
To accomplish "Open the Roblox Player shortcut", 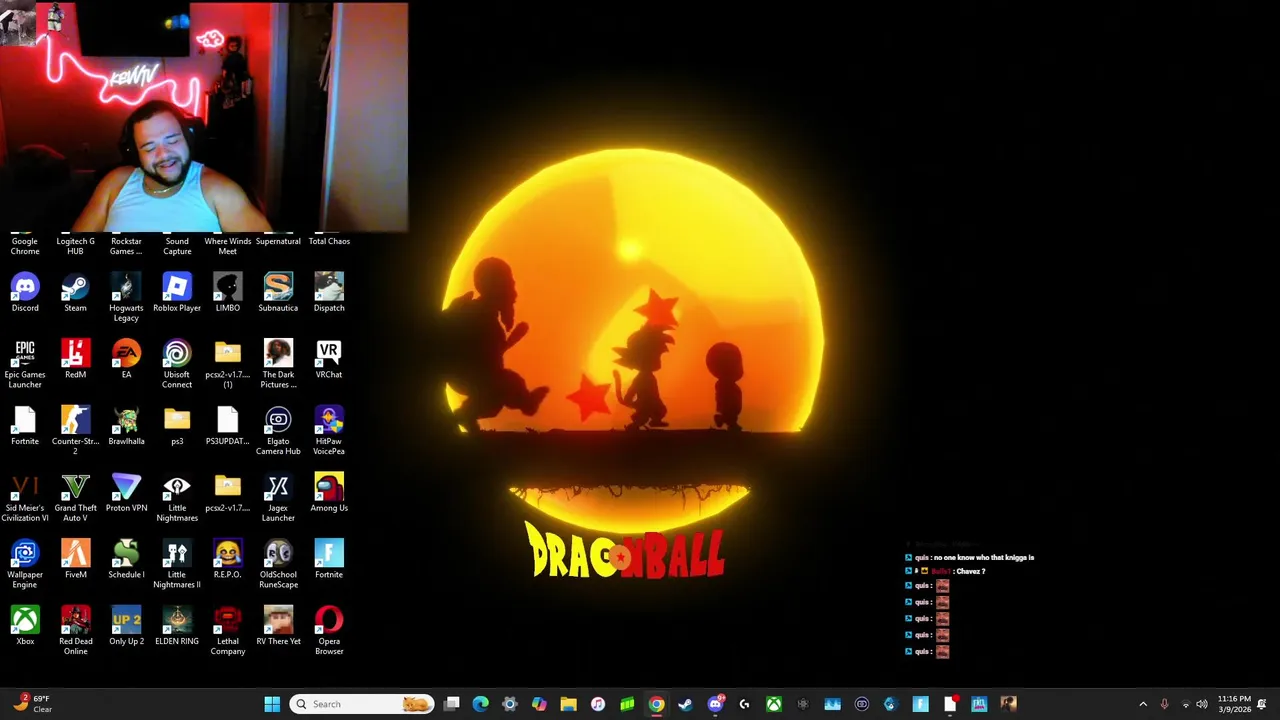I will (177, 293).
